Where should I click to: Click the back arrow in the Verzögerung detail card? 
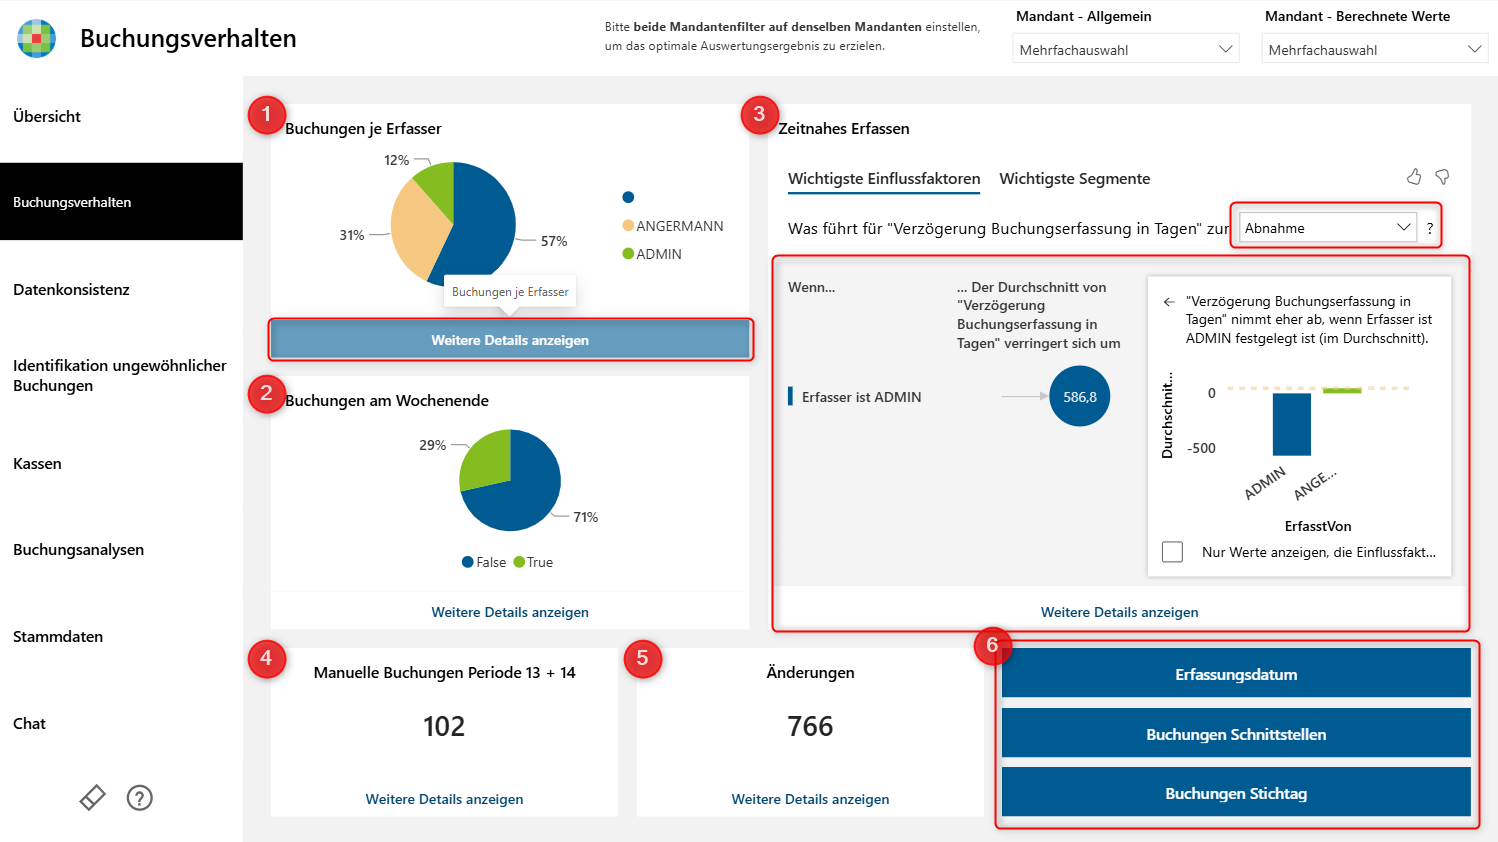pos(1169,301)
